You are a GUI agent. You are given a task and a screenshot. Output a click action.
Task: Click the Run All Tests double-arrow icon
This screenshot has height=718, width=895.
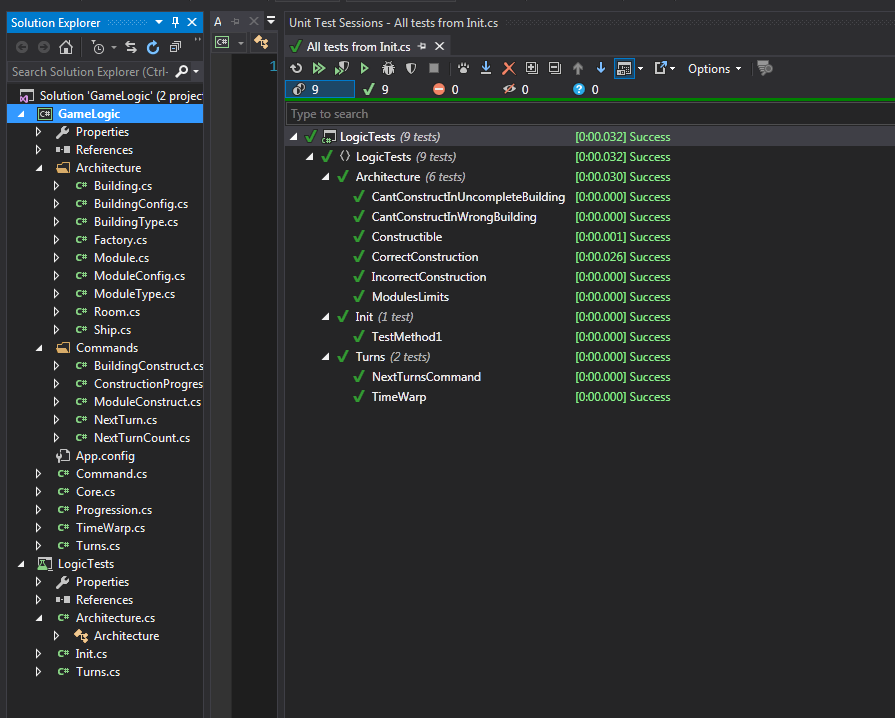point(319,68)
